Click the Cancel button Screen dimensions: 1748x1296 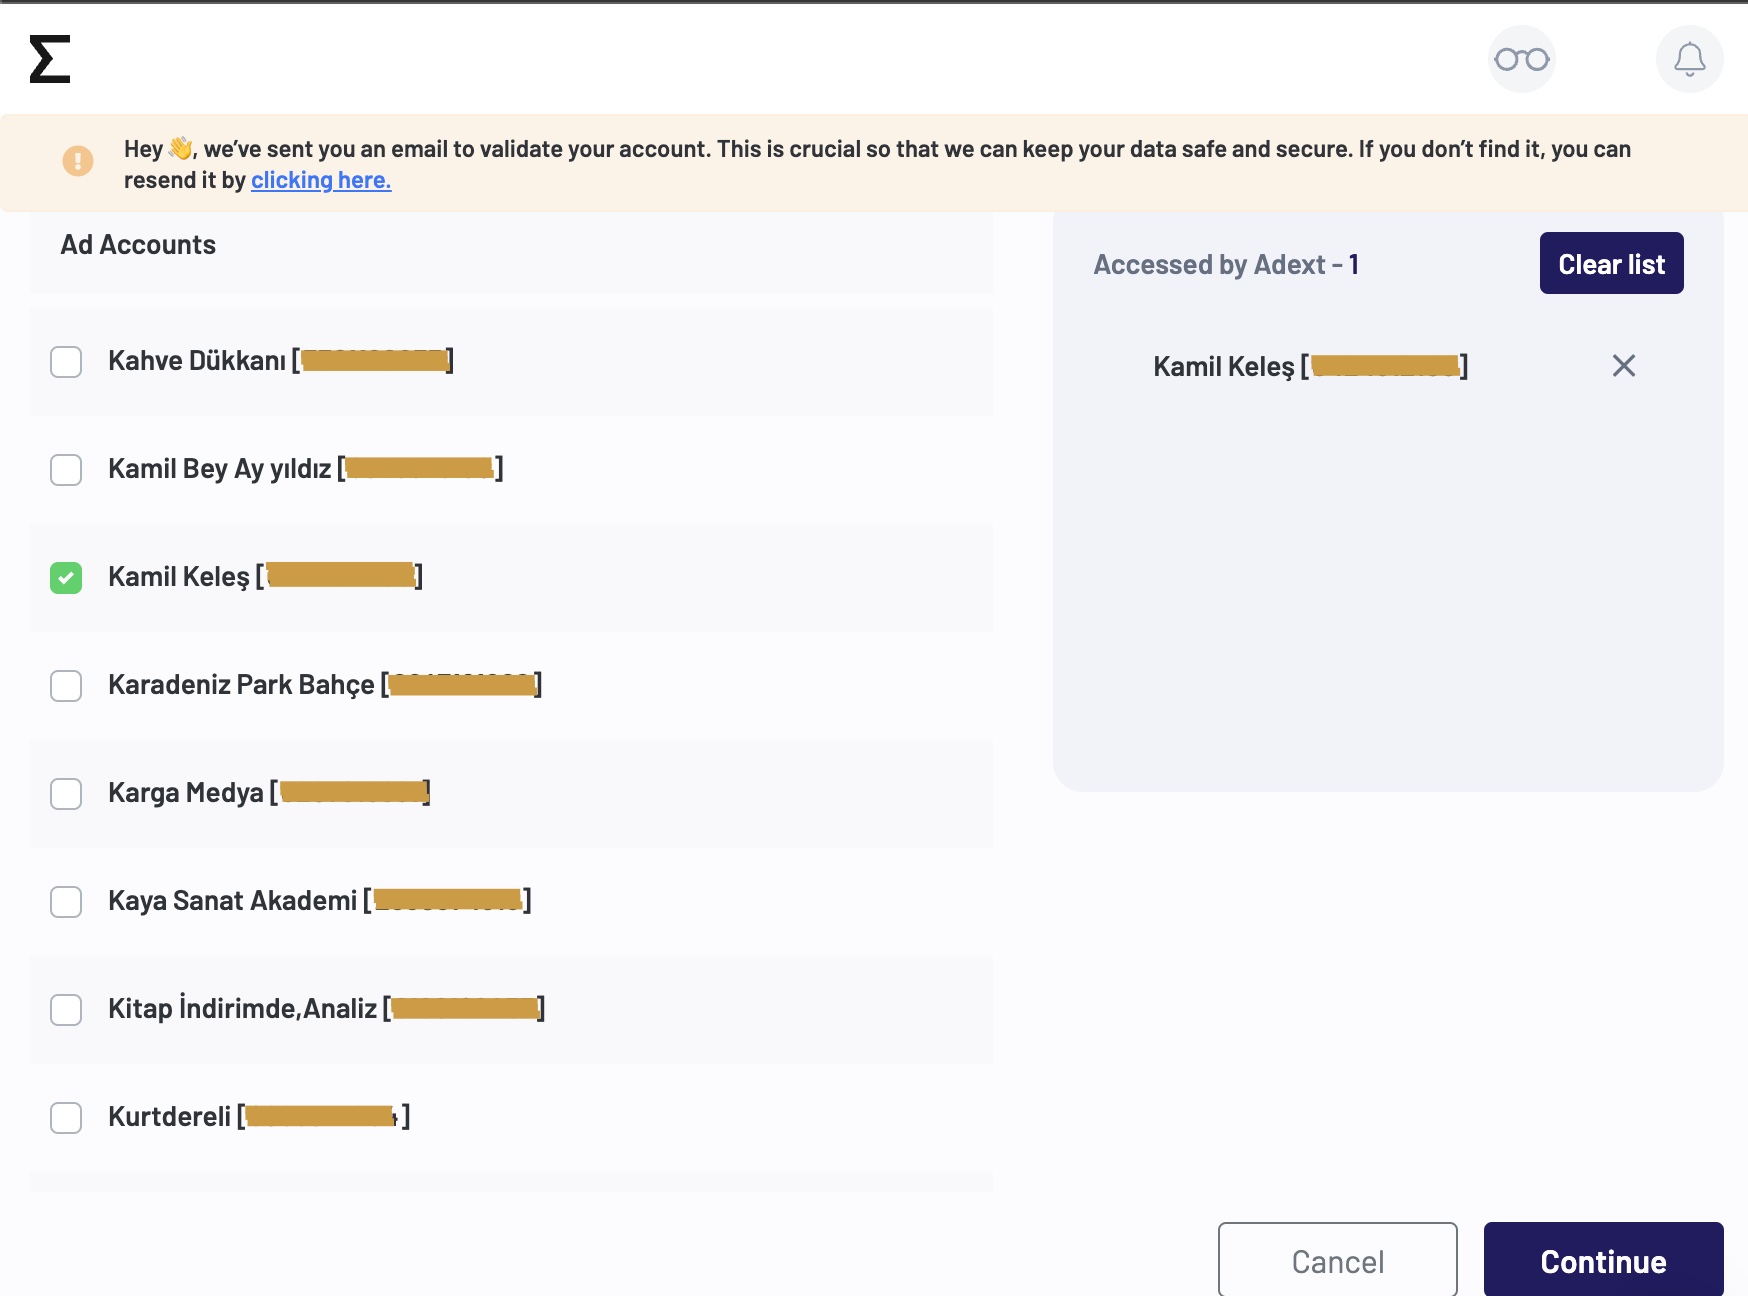(x=1337, y=1260)
